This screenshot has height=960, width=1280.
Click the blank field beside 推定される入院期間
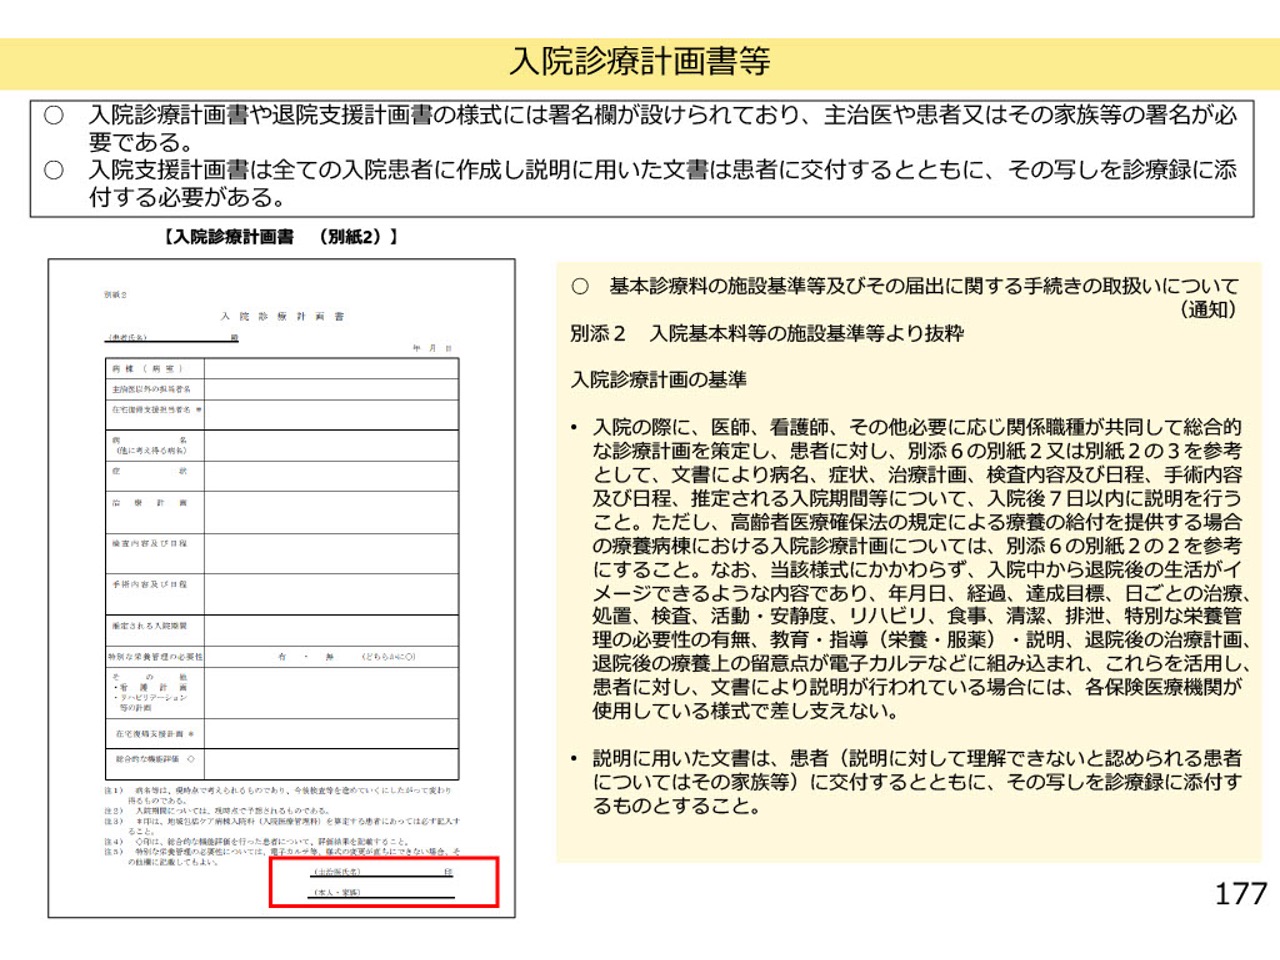(x=330, y=629)
